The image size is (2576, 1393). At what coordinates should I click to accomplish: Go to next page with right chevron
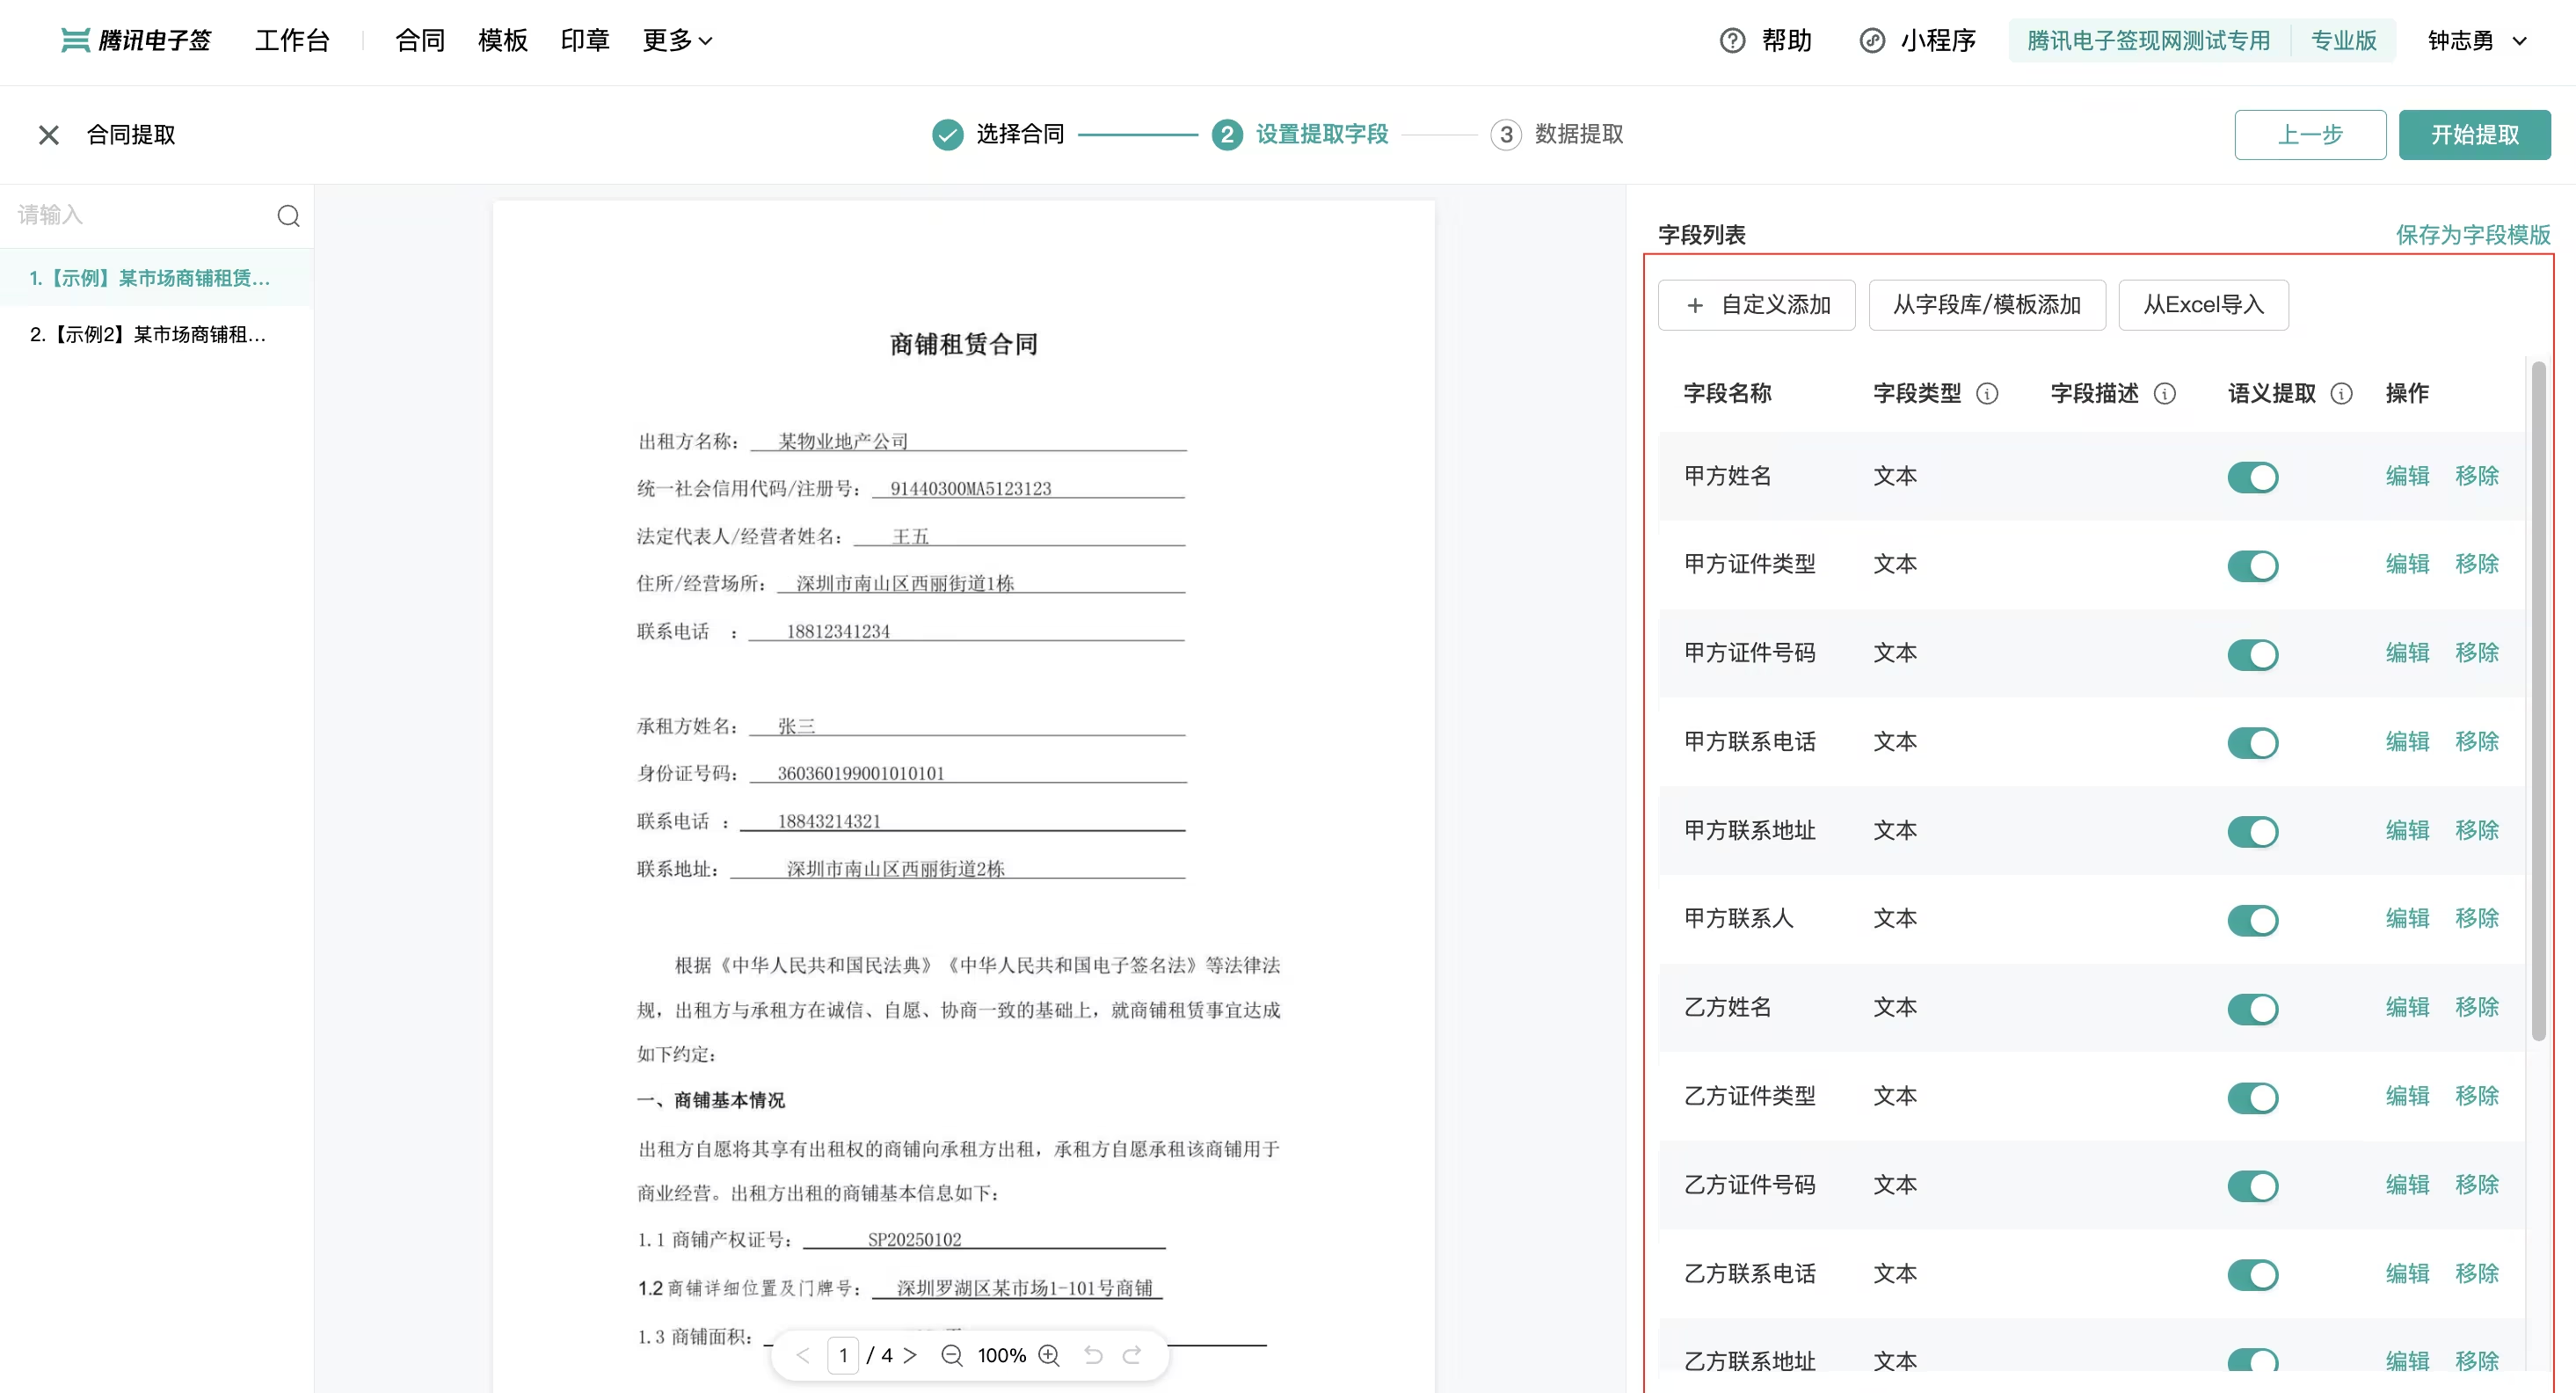[910, 1355]
